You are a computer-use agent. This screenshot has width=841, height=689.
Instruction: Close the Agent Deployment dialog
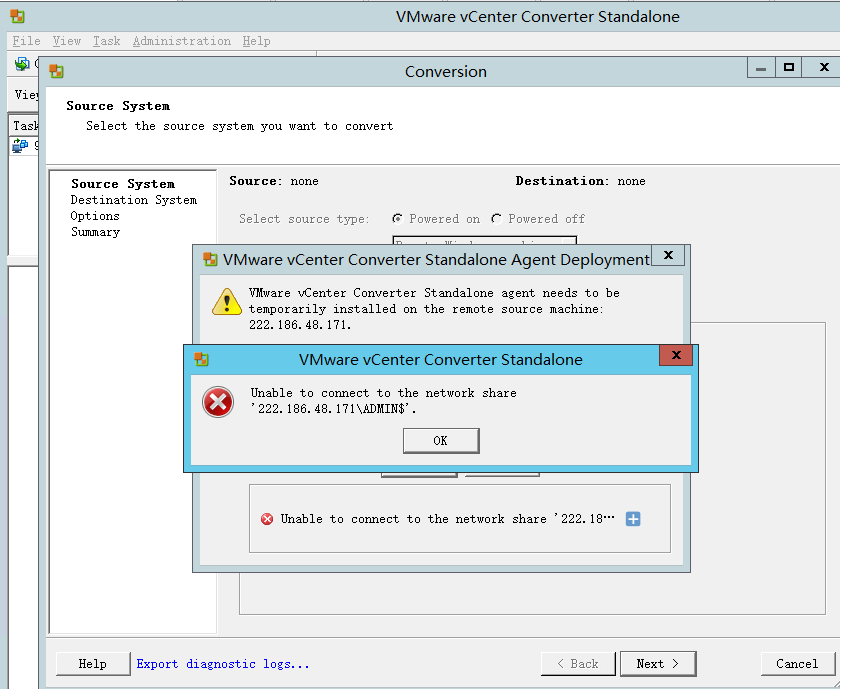[668, 255]
